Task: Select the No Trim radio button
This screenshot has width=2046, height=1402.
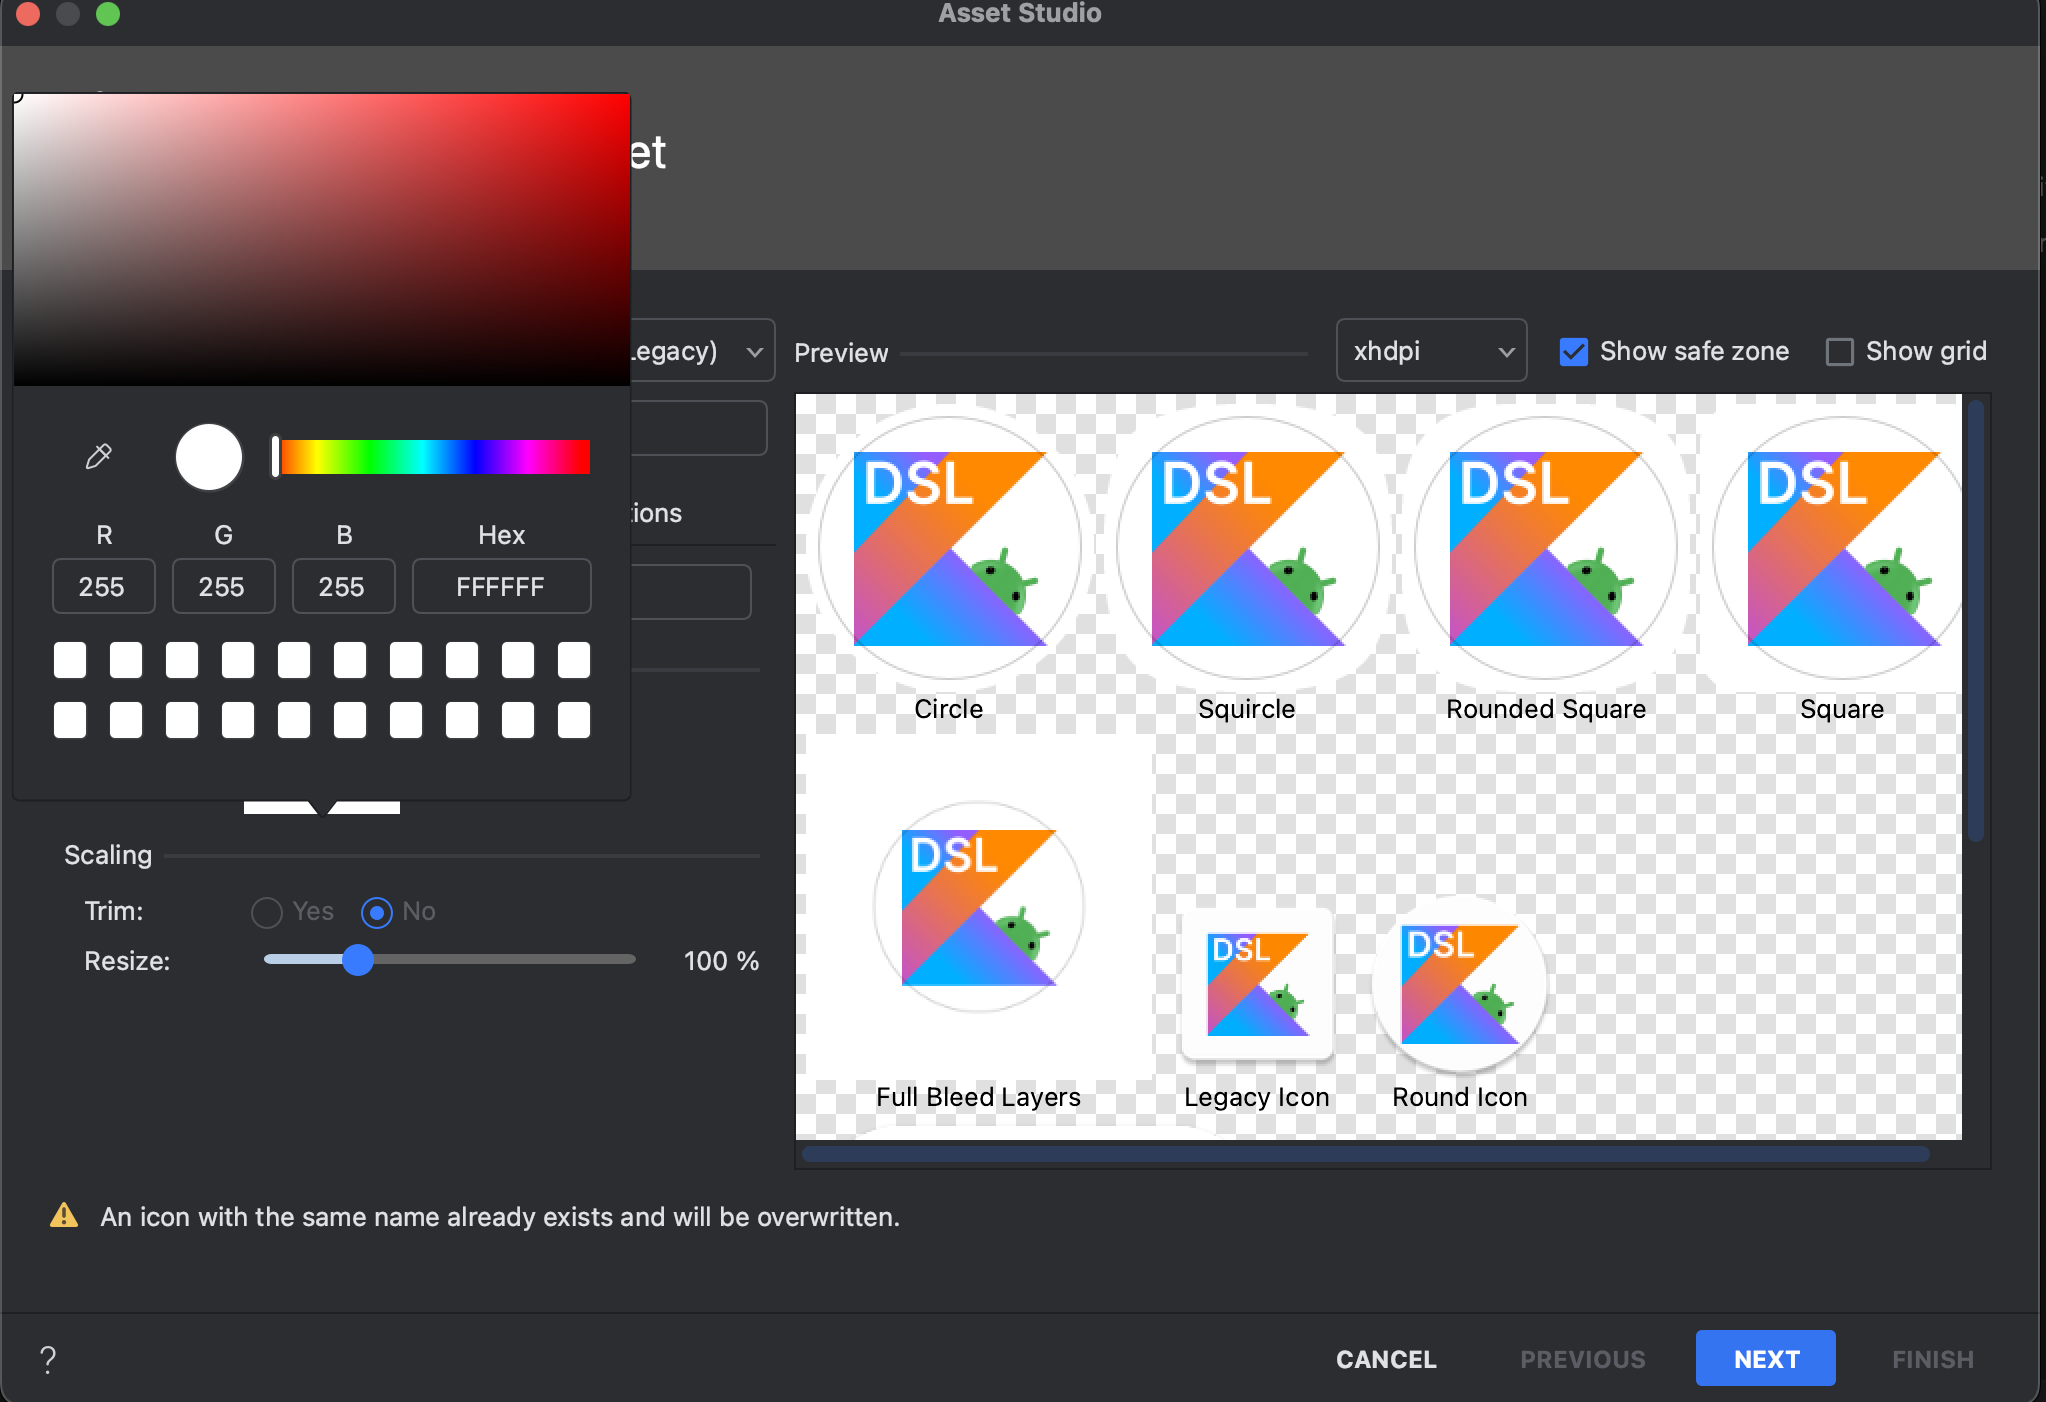Action: [377, 912]
